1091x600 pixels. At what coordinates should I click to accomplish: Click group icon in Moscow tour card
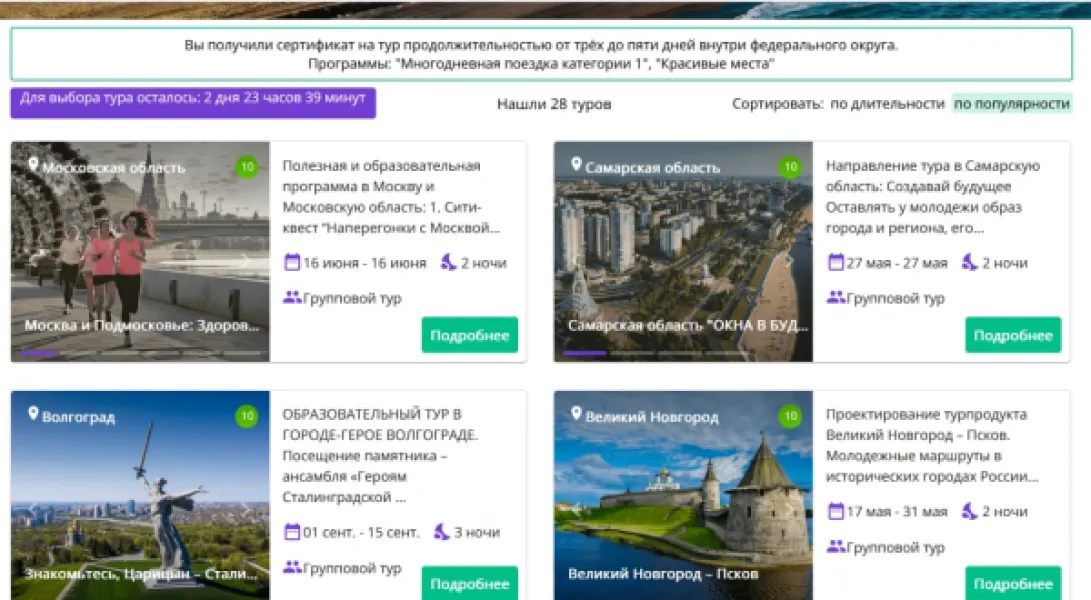pos(292,297)
